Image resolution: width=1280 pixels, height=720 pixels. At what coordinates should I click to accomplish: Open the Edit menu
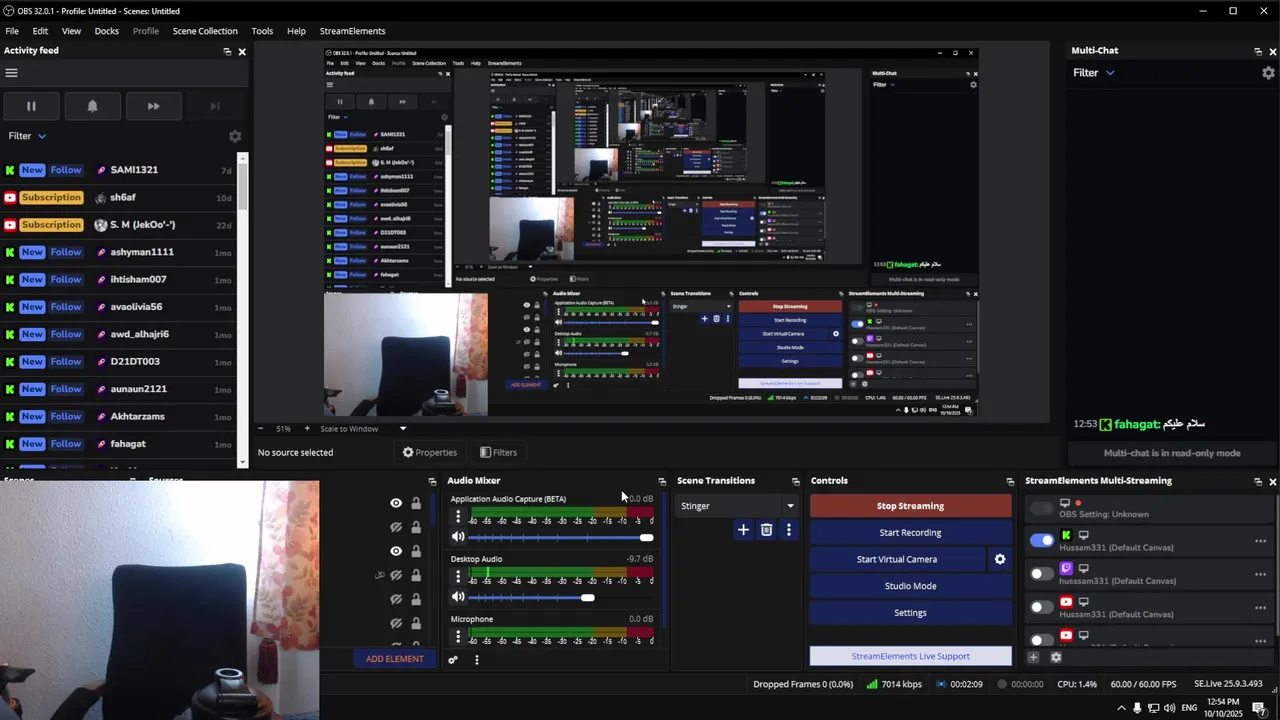(x=40, y=31)
